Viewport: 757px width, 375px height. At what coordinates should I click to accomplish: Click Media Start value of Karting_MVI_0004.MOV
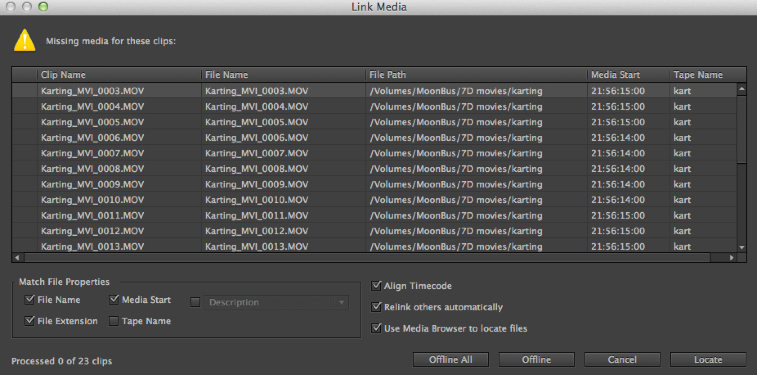coord(618,106)
